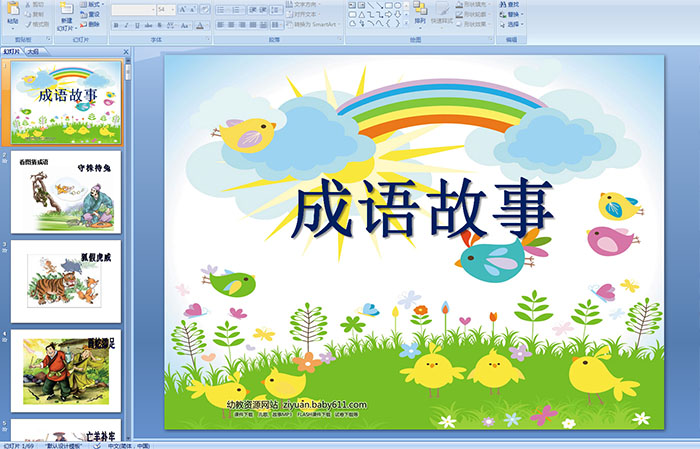Select slide 3 thumbnail 狐假虎威

tap(66, 281)
